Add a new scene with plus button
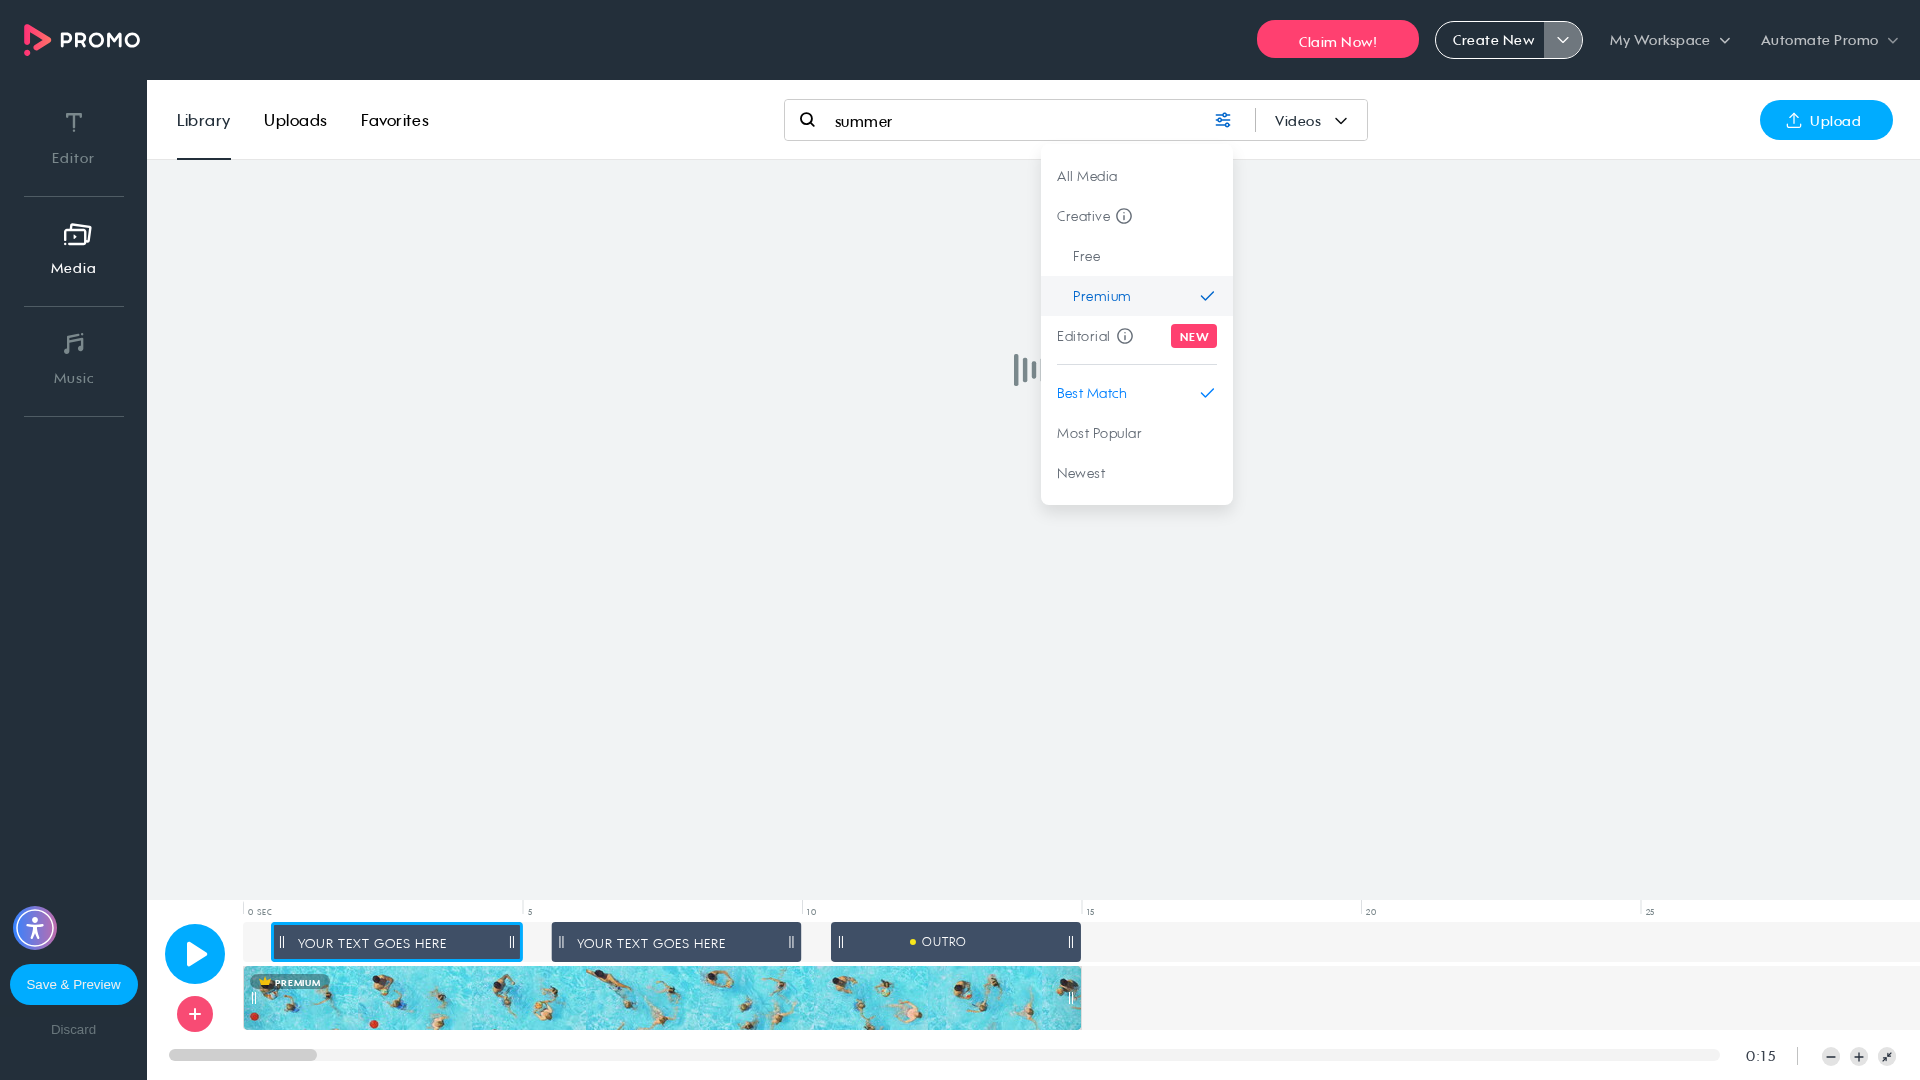 coord(195,1014)
